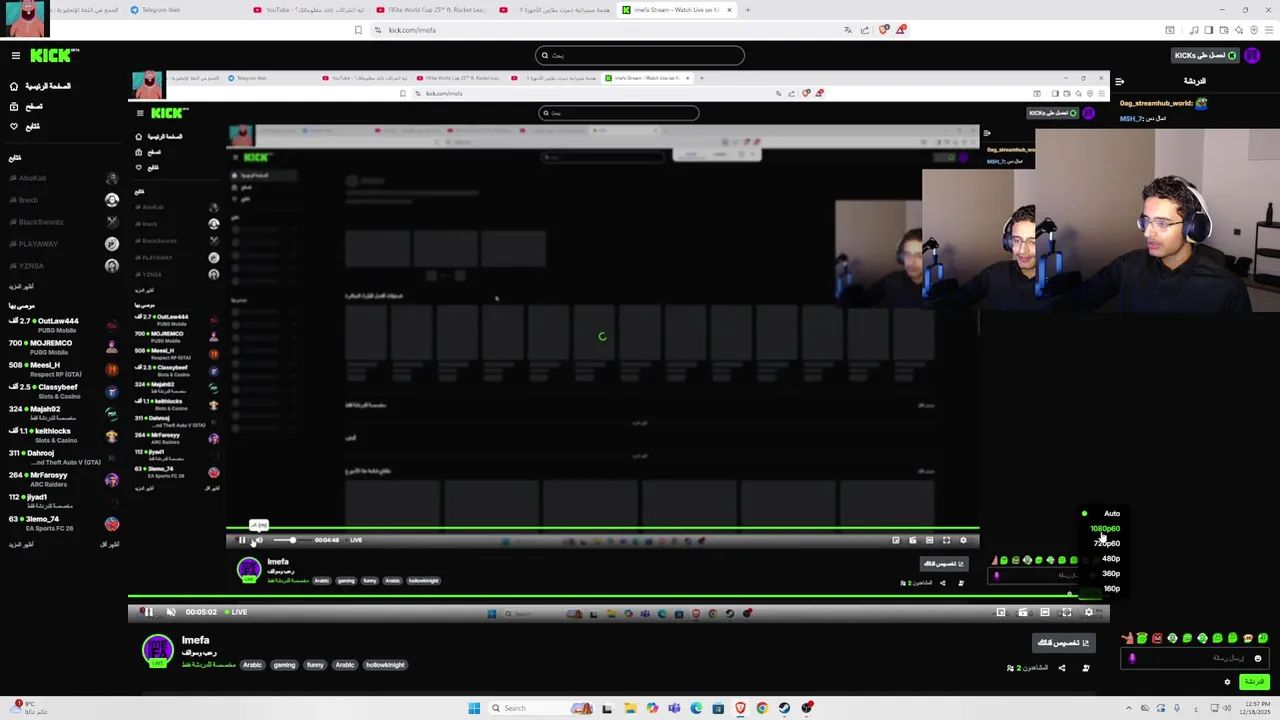The image size is (1280, 720).
Task: Toggle theater mode on the main player
Action: (1045, 612)
